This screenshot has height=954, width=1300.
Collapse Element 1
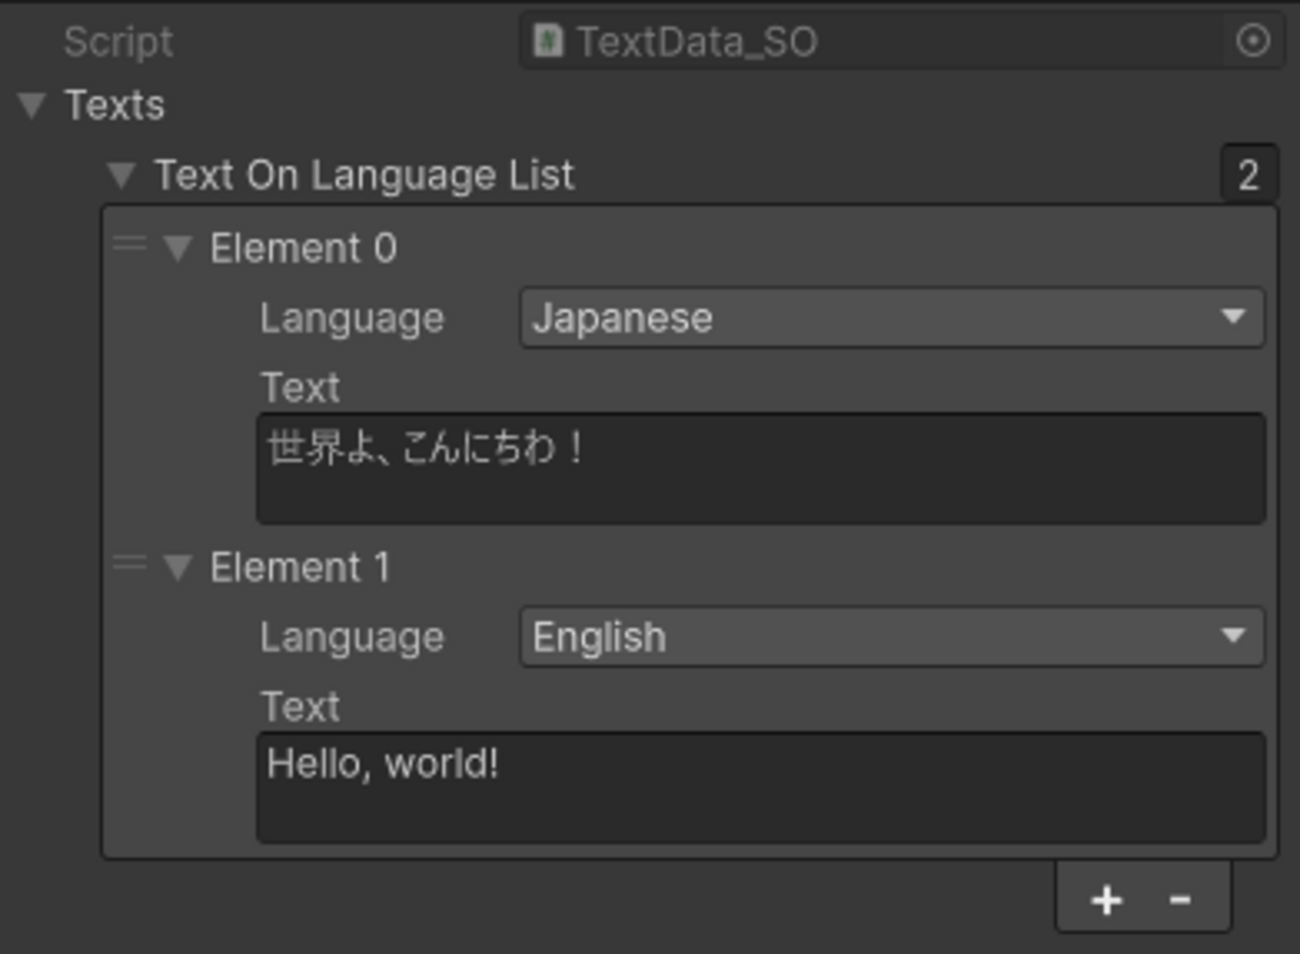click(x=178, y=566)
